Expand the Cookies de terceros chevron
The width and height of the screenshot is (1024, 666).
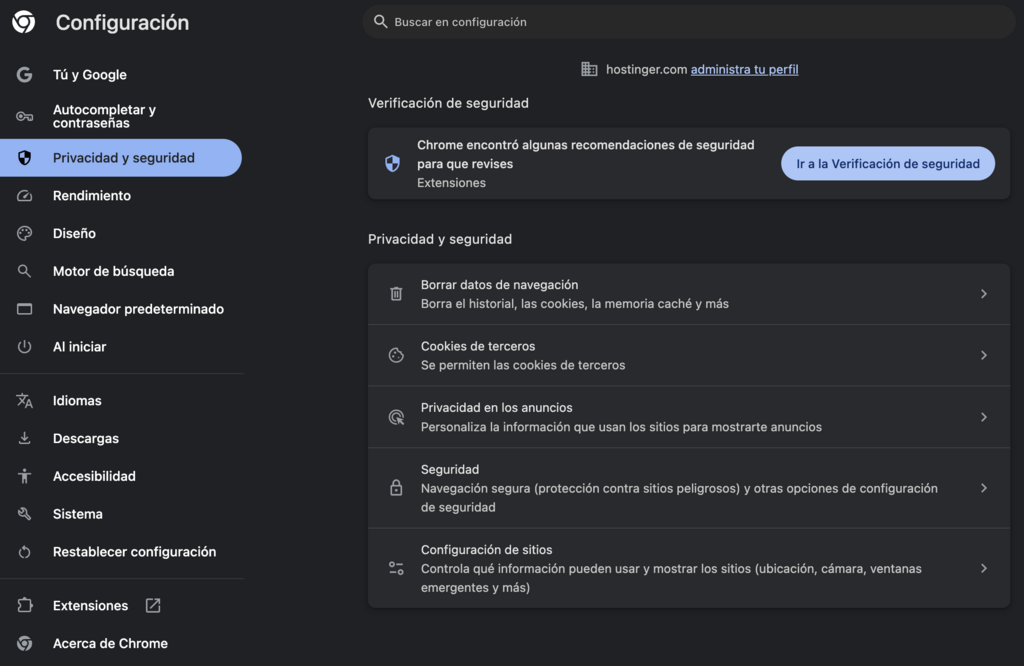point(984,355)
